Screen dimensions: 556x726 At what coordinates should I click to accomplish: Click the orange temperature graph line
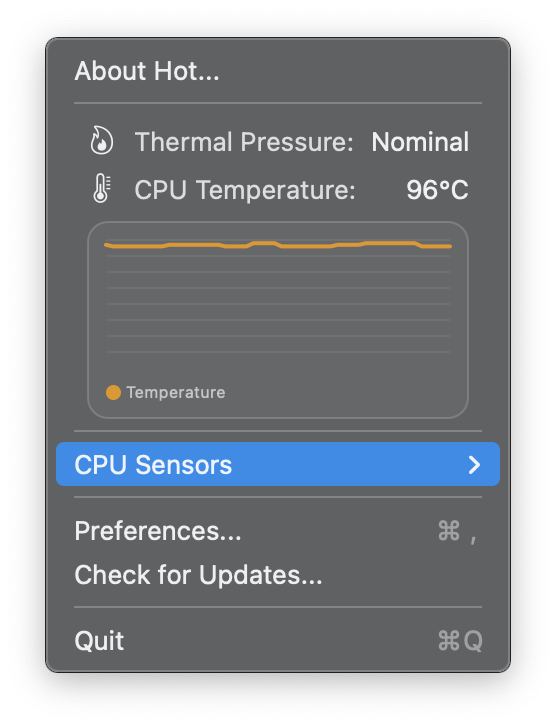[278, 245]
